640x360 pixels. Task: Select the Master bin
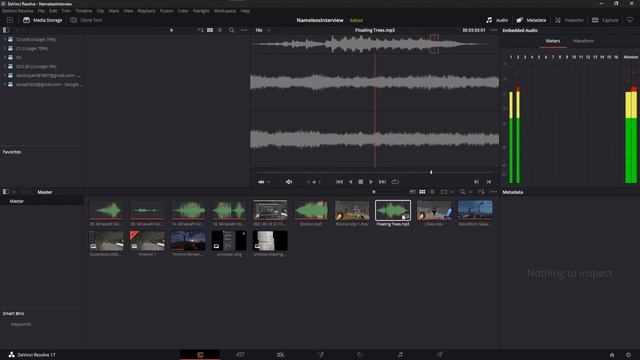[17, 201]
